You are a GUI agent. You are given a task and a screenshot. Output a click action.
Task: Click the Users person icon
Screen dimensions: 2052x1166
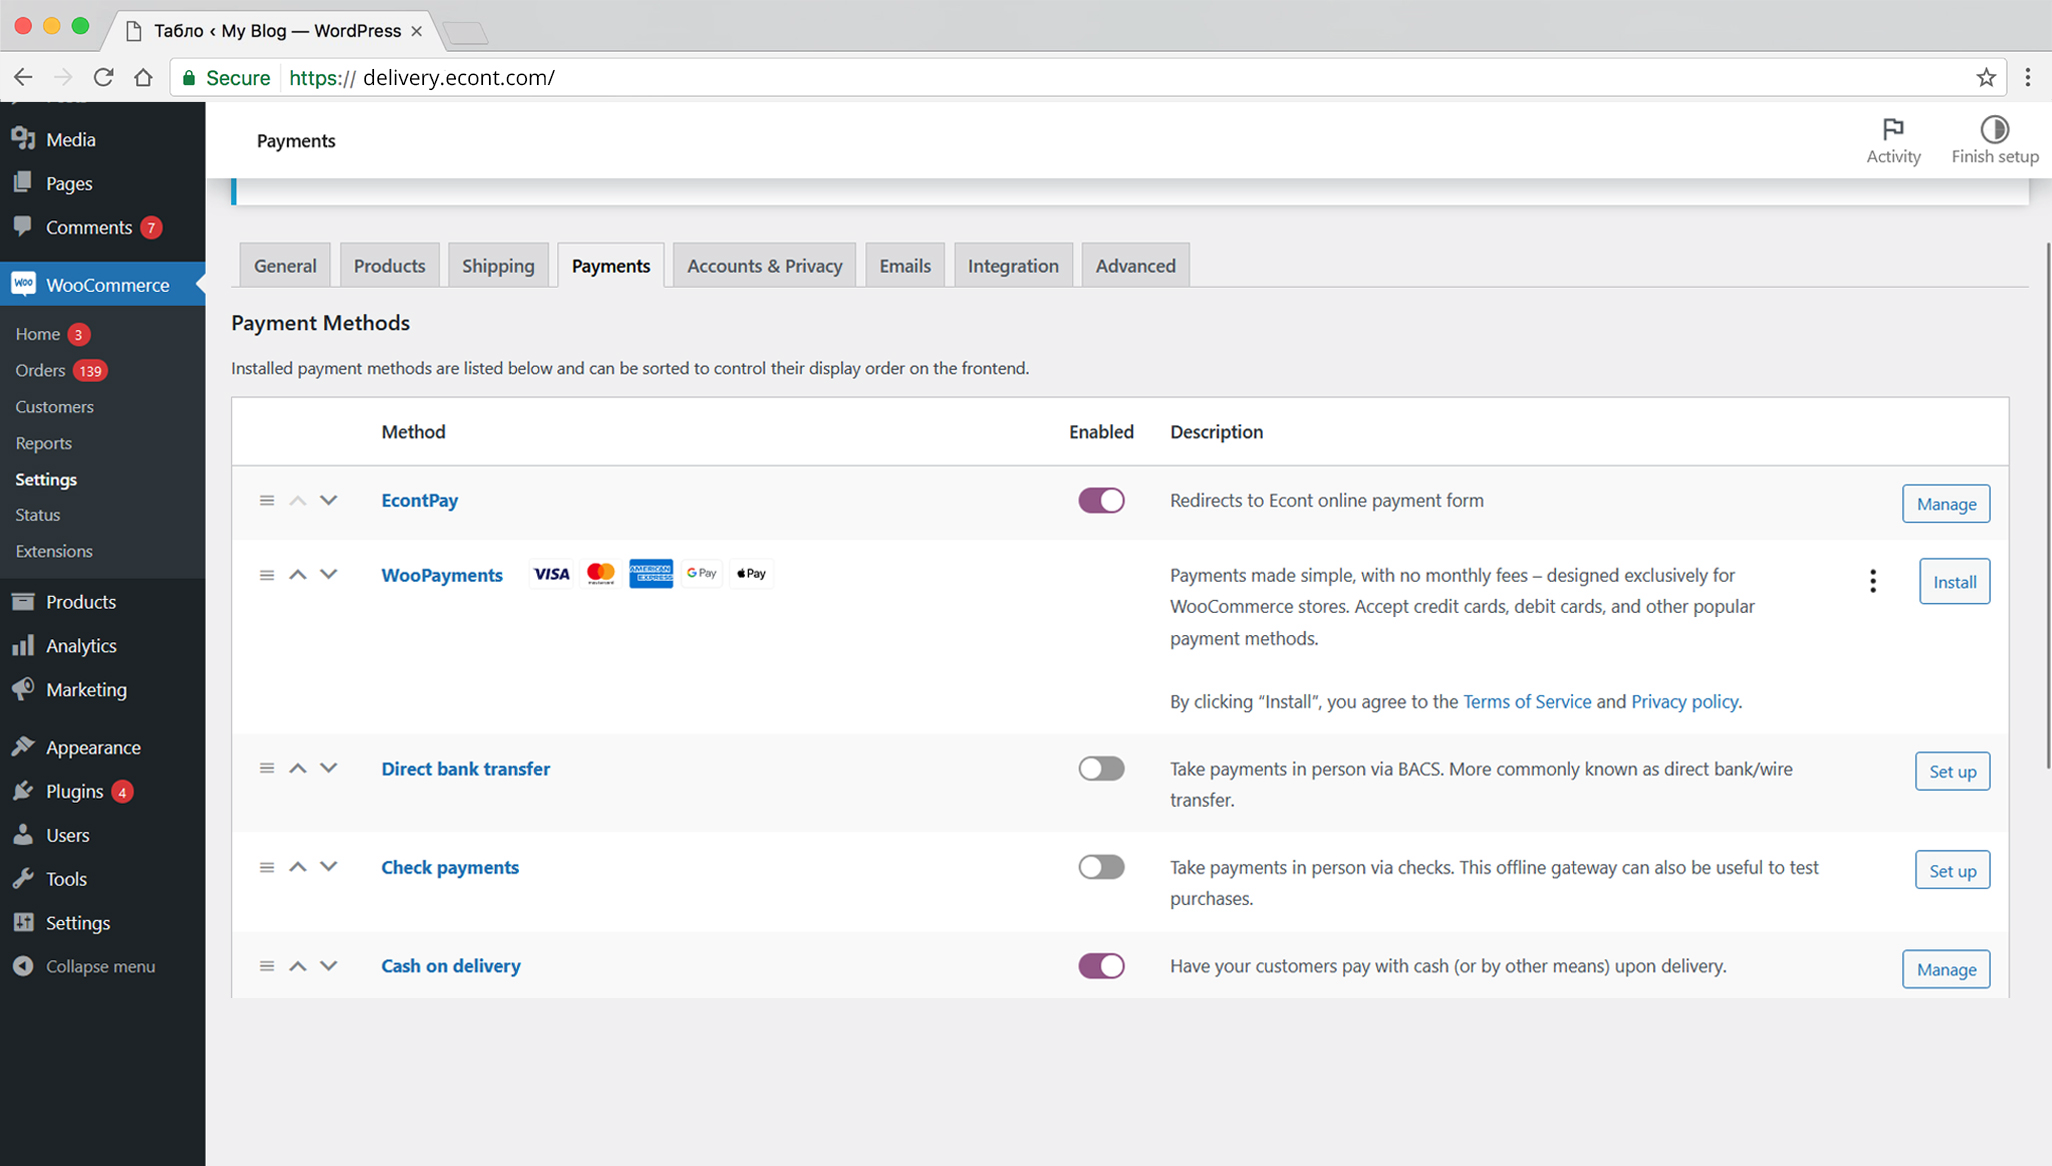23,835
